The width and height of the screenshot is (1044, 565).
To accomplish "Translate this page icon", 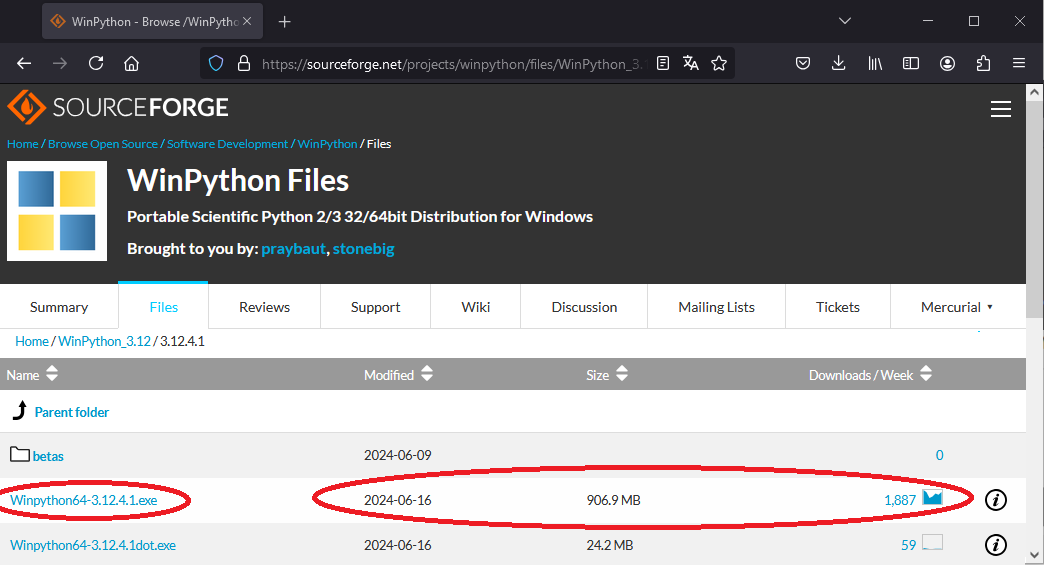I will point(690,63).
